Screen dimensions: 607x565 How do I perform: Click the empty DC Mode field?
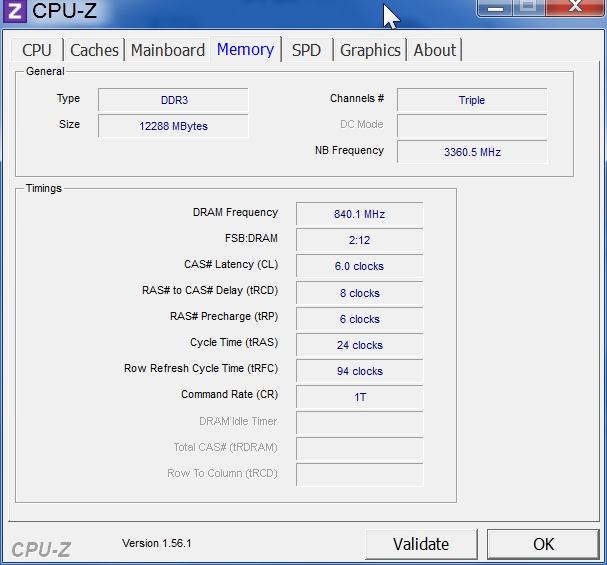(x=472, y=126)
